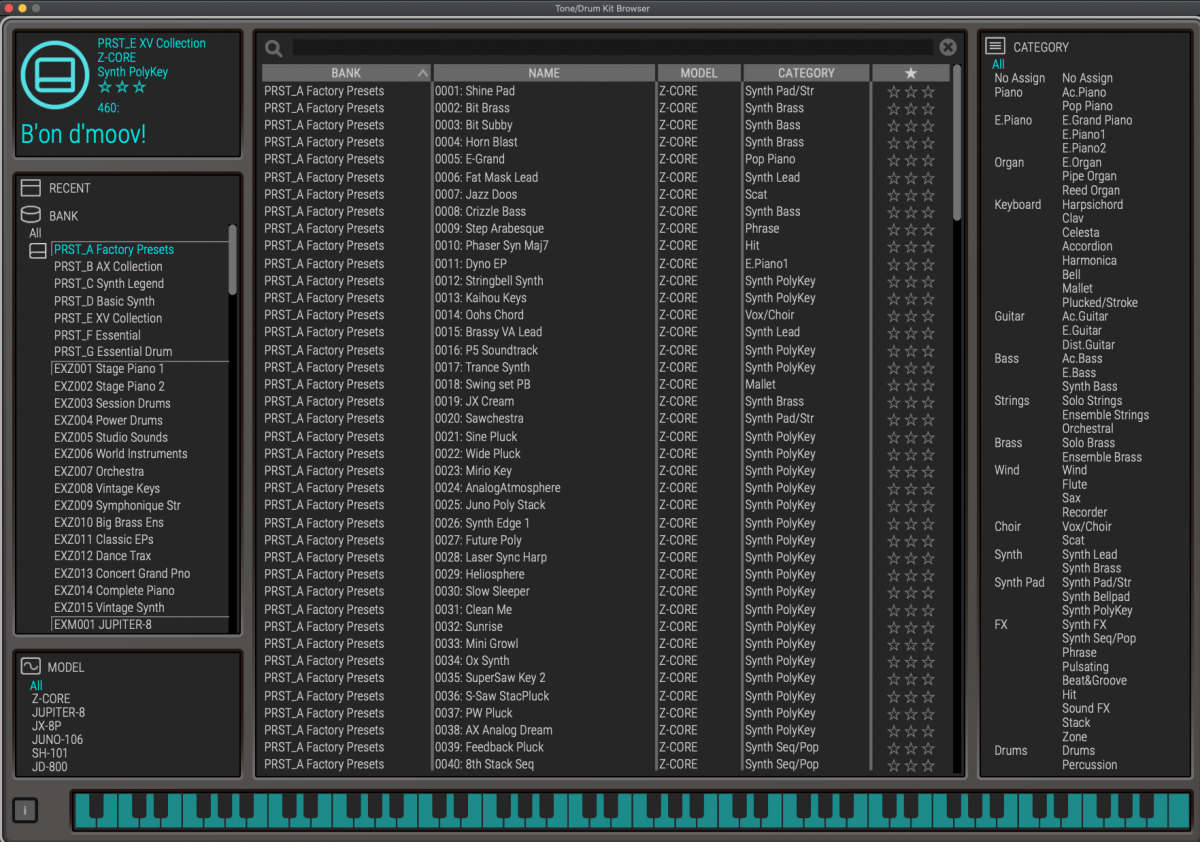Filter by the Beat&Groove category

pos(1094,681)
